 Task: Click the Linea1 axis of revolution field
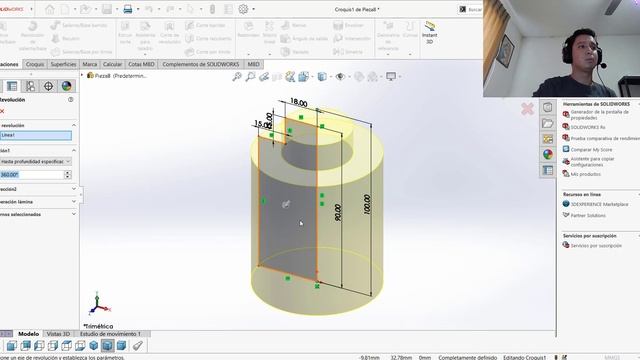click(x=36, y=135)
